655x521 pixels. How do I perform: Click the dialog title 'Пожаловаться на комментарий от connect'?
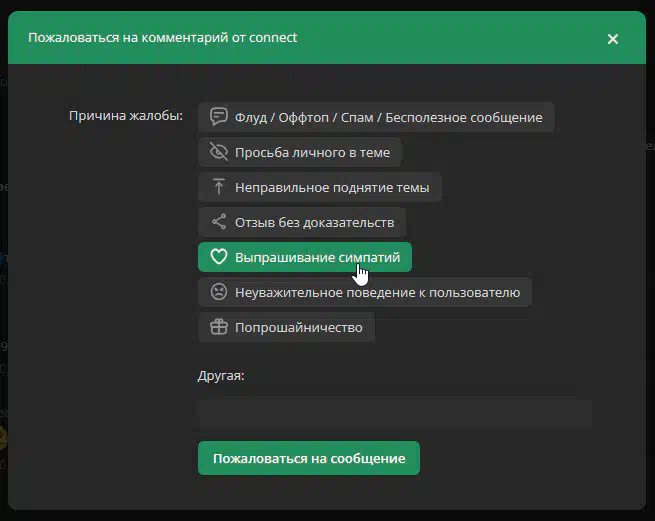pyautogui.click(x=162, y=38)
